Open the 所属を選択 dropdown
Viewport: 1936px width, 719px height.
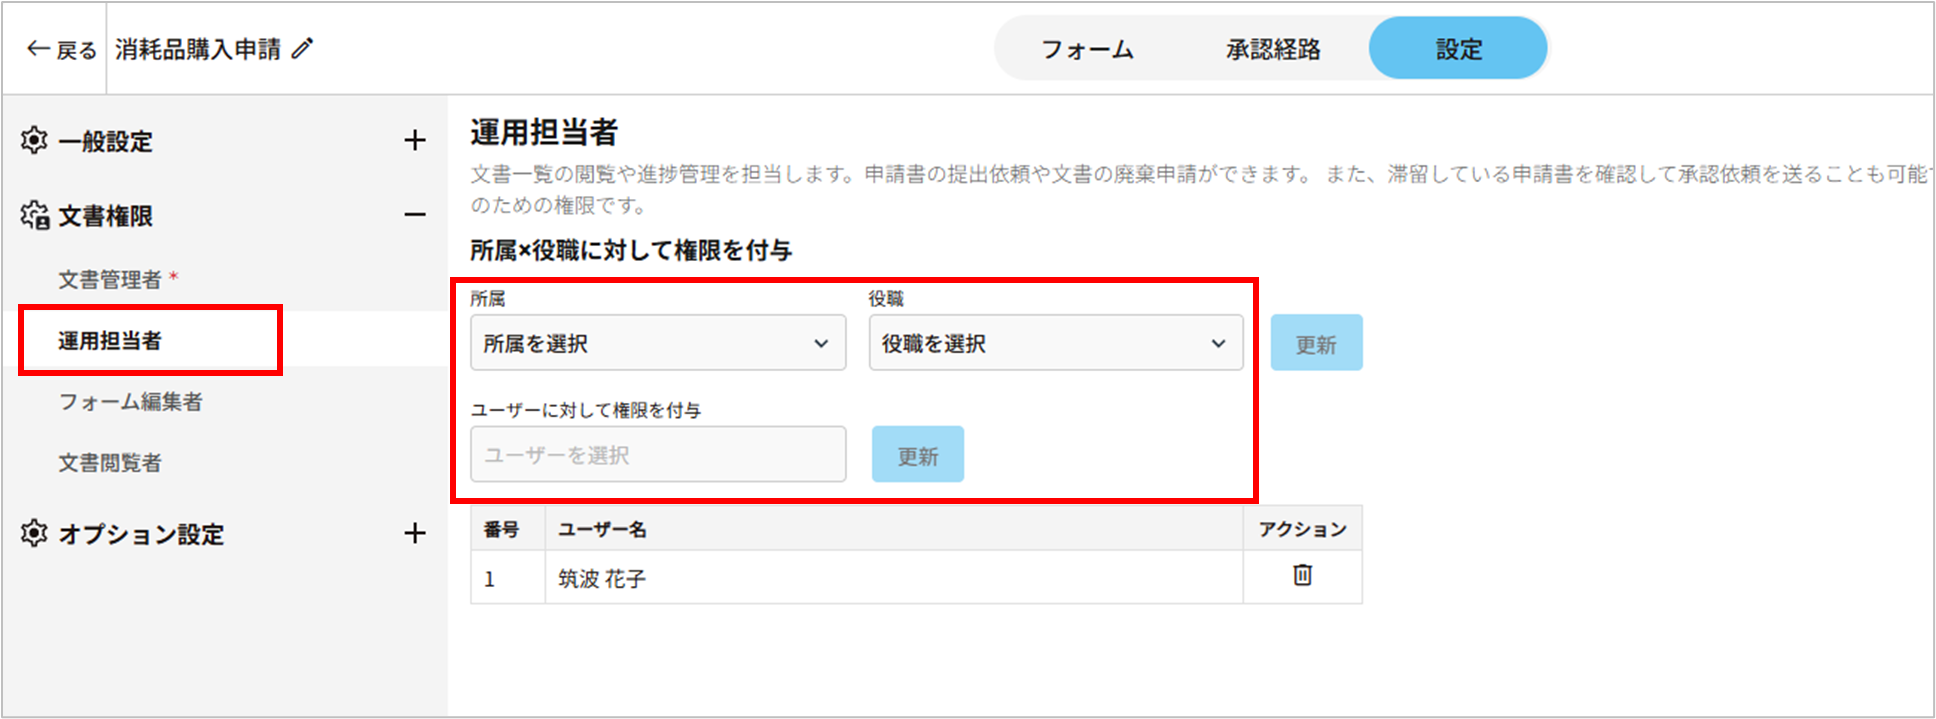coord(658,343)
